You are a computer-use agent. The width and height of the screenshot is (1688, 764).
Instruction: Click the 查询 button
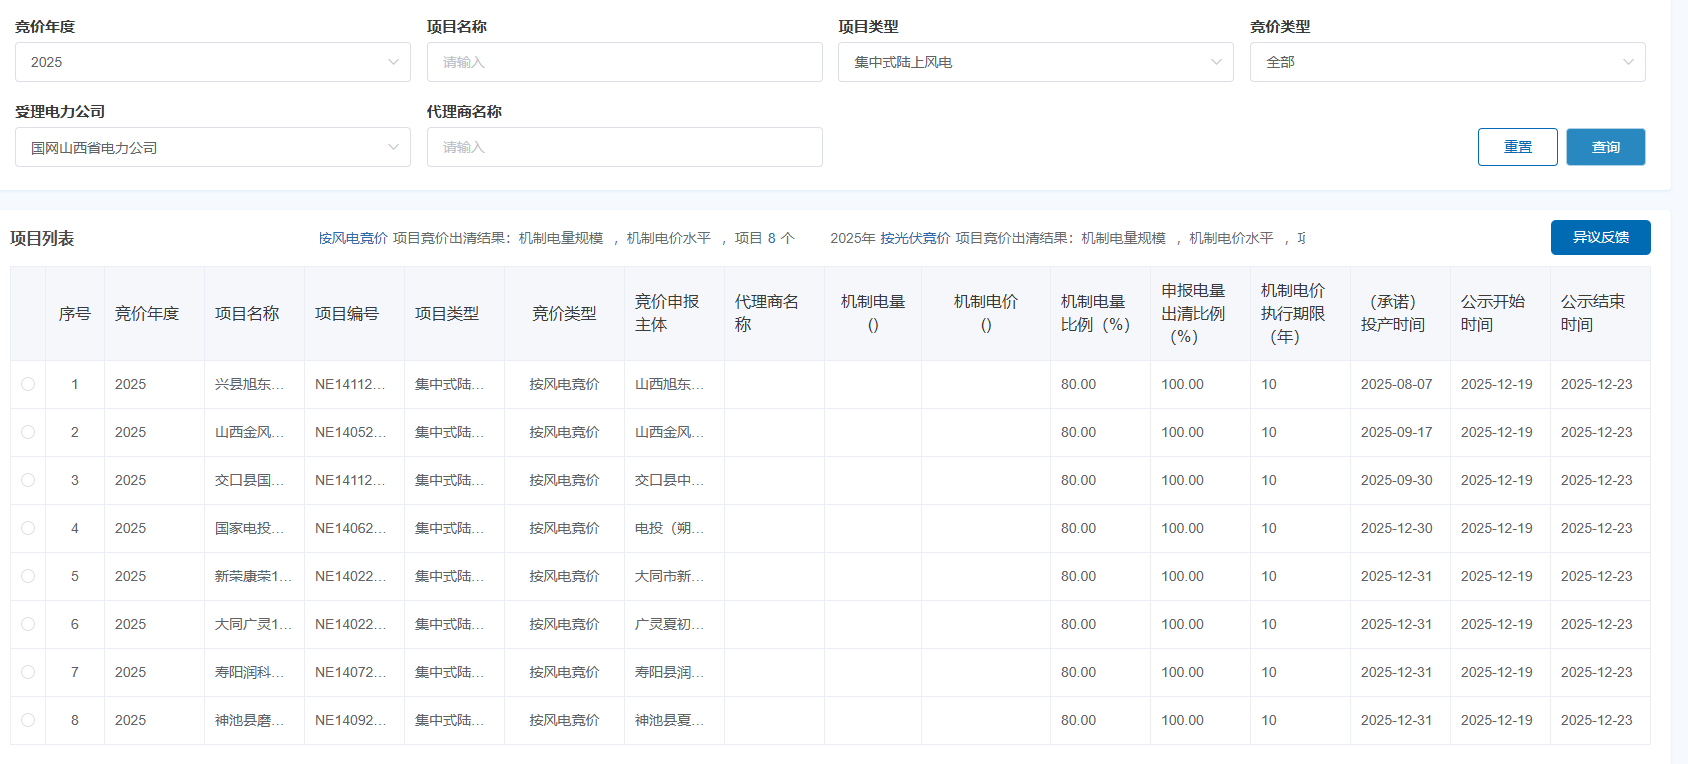point(1605,147)
